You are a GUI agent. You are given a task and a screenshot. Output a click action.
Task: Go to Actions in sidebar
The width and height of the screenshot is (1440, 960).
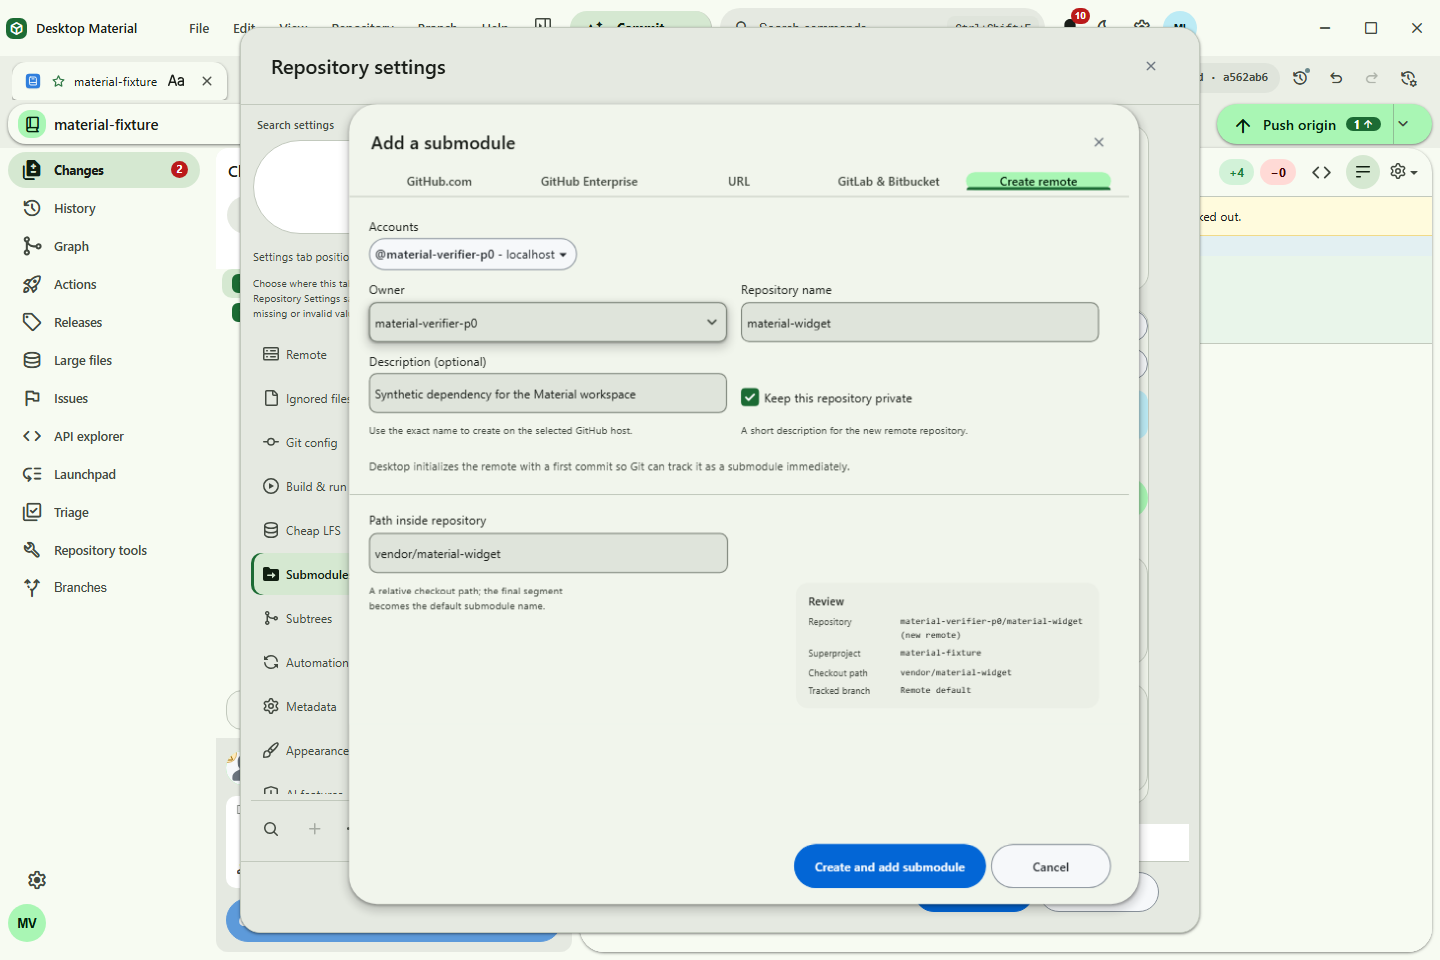click(x=104, y=284)
